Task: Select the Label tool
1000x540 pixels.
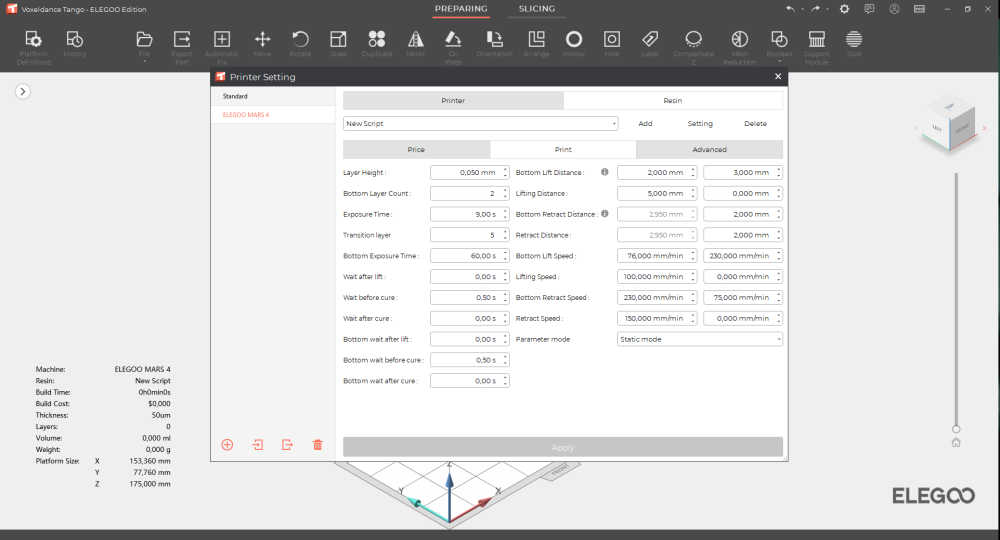Action: (x=650, y=44)
